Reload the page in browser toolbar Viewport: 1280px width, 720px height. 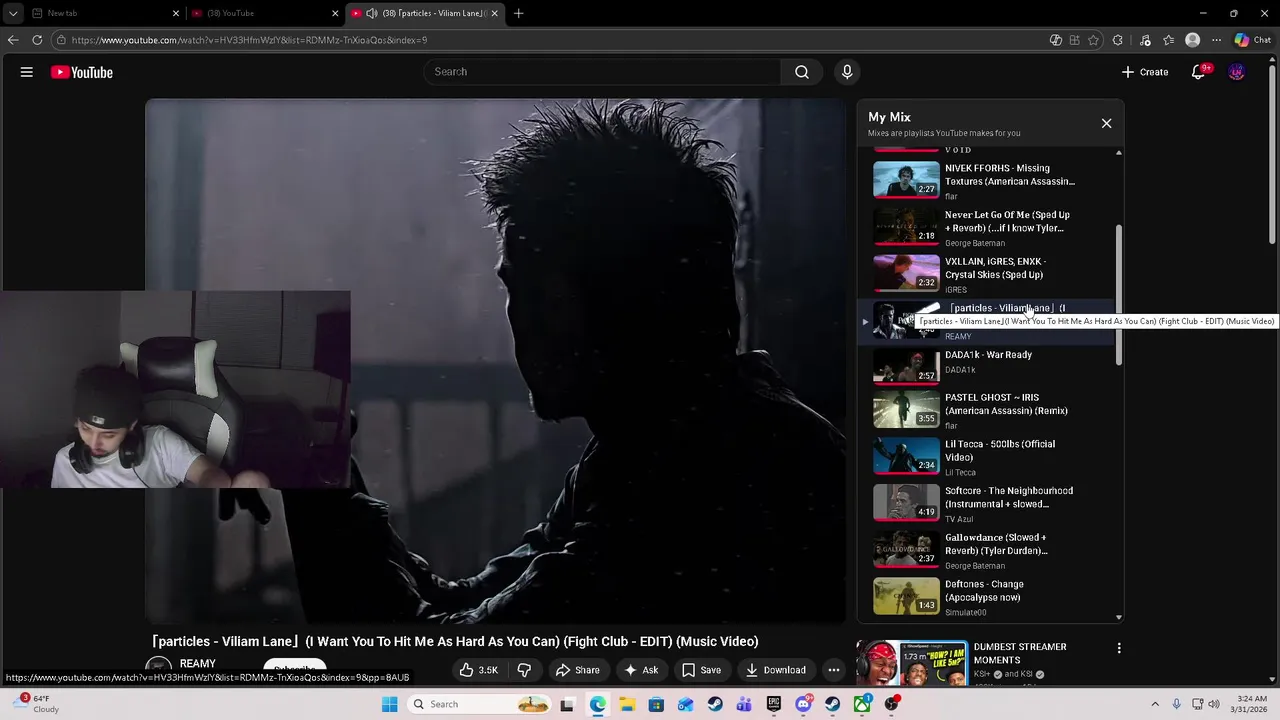tap(37, 40)
